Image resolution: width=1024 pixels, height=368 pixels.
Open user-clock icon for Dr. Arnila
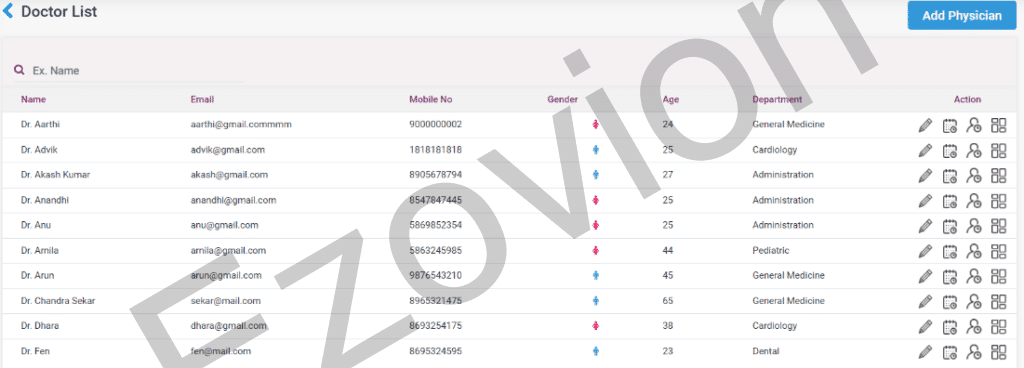click(x=974, y=251)
